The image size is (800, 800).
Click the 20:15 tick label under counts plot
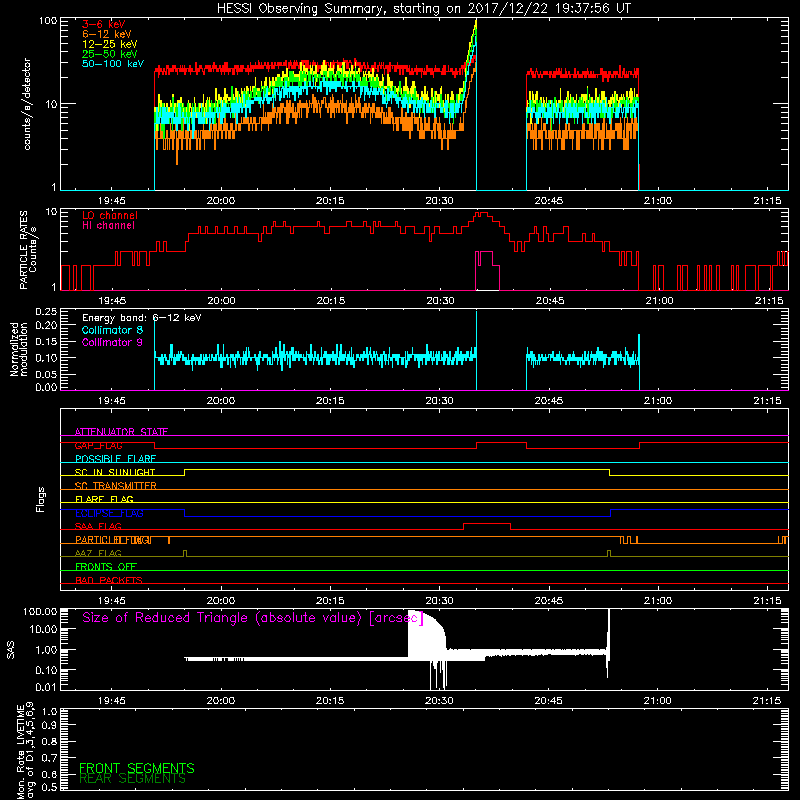pos(330,201)
